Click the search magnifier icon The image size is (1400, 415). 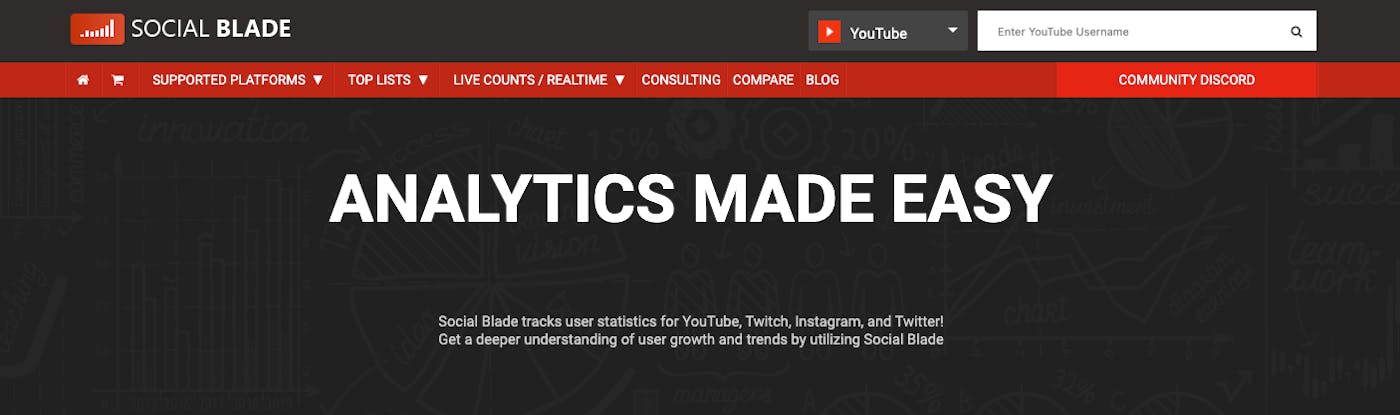pyautogui.click(x=1296, y=32)
